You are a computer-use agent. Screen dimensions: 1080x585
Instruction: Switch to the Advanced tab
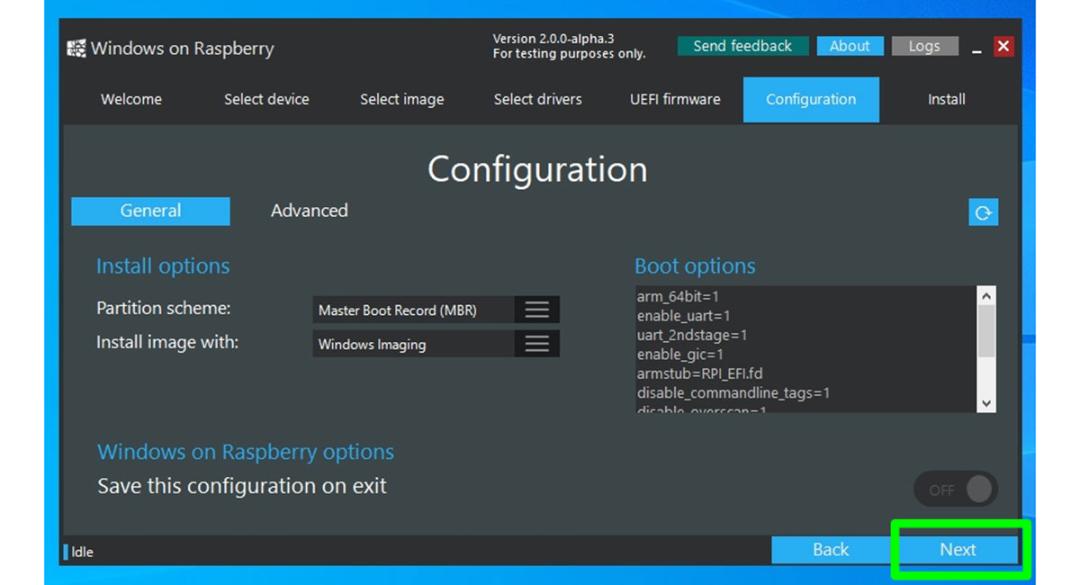[x=309, y=211]
